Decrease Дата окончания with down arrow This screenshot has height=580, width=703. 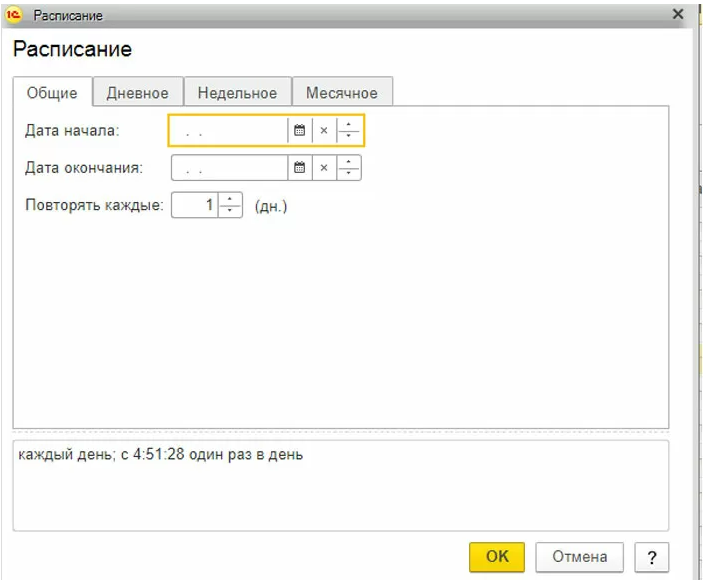[x=348, y=174]
